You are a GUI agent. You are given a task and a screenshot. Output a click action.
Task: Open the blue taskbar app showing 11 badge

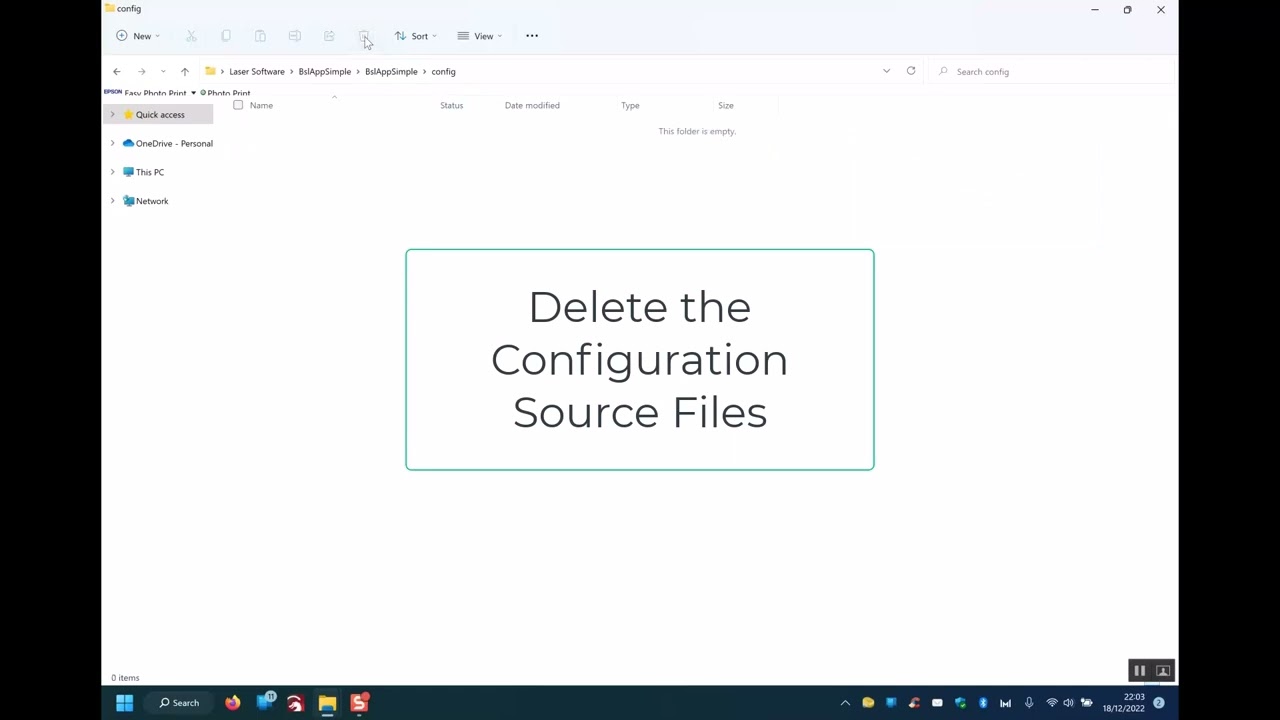point(266,702)
